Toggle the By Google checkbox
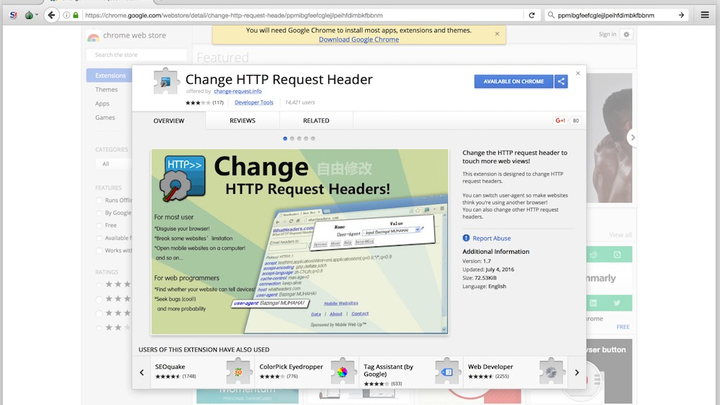The width and height of the screenshot is (720, 405). pyautogui.click(x=99, y=213)
